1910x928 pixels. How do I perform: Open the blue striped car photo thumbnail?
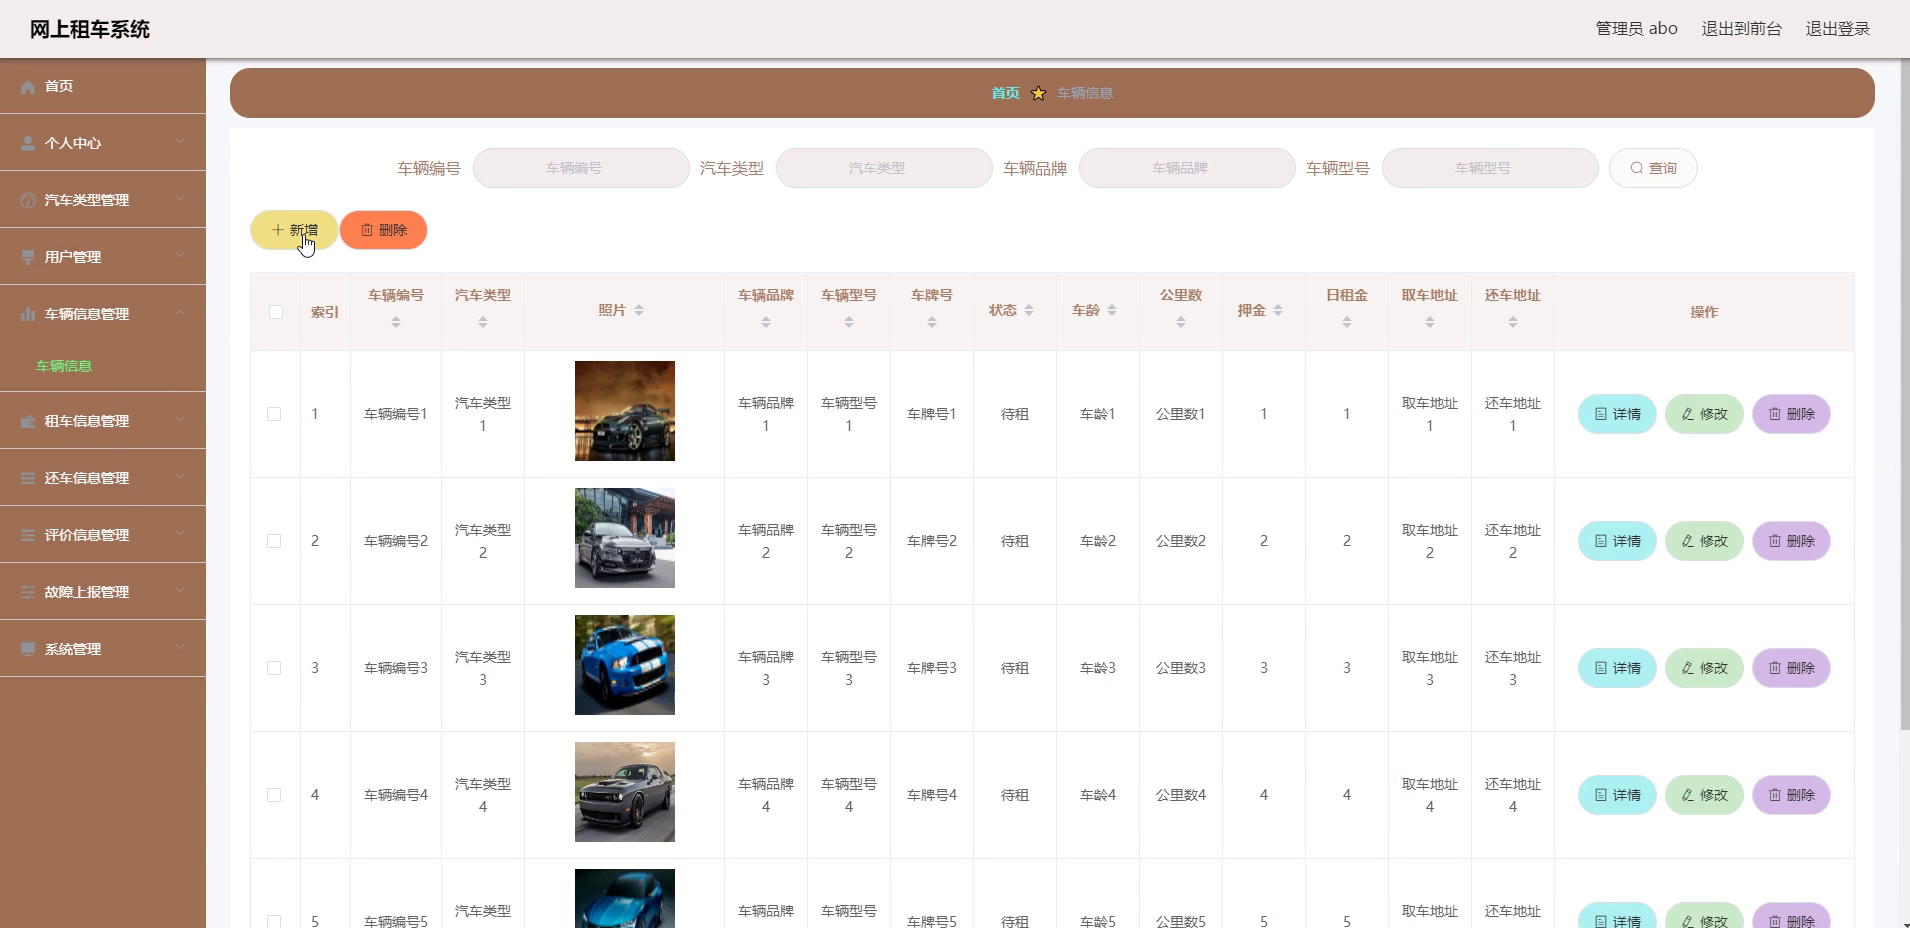click(x=625, y=665)
